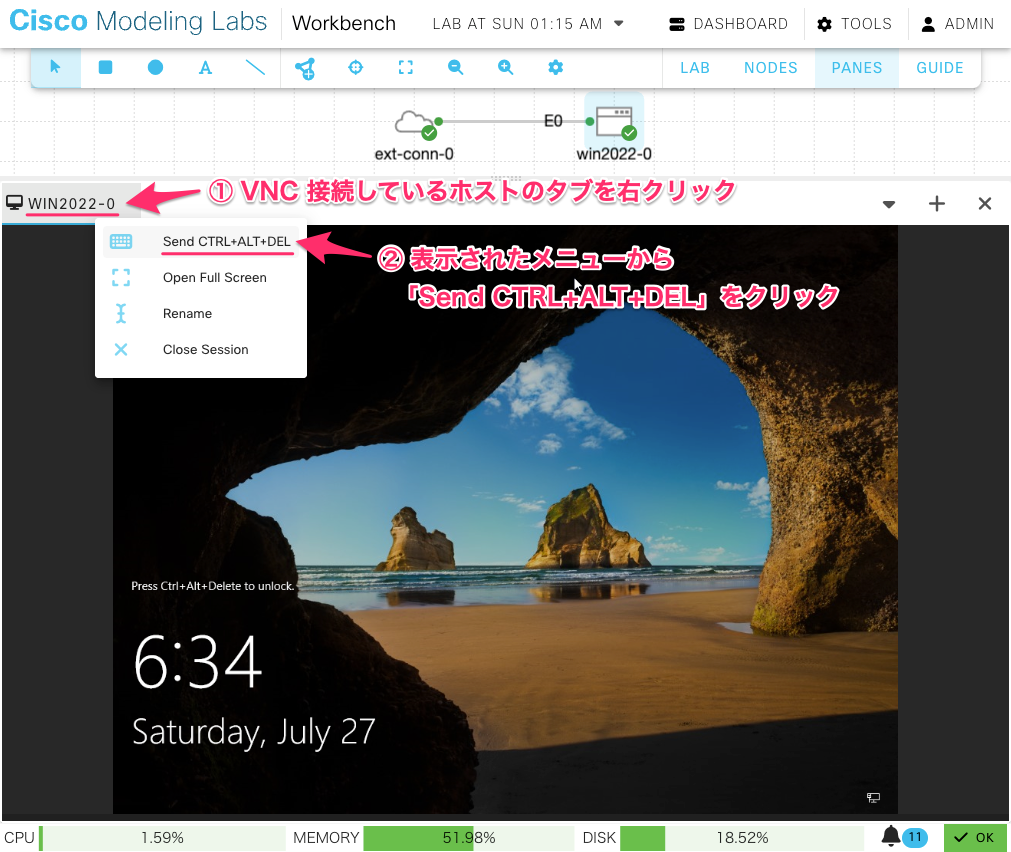Switch to the PANES tab
This screenshot has height=852, width=1011.
point(856,68)
